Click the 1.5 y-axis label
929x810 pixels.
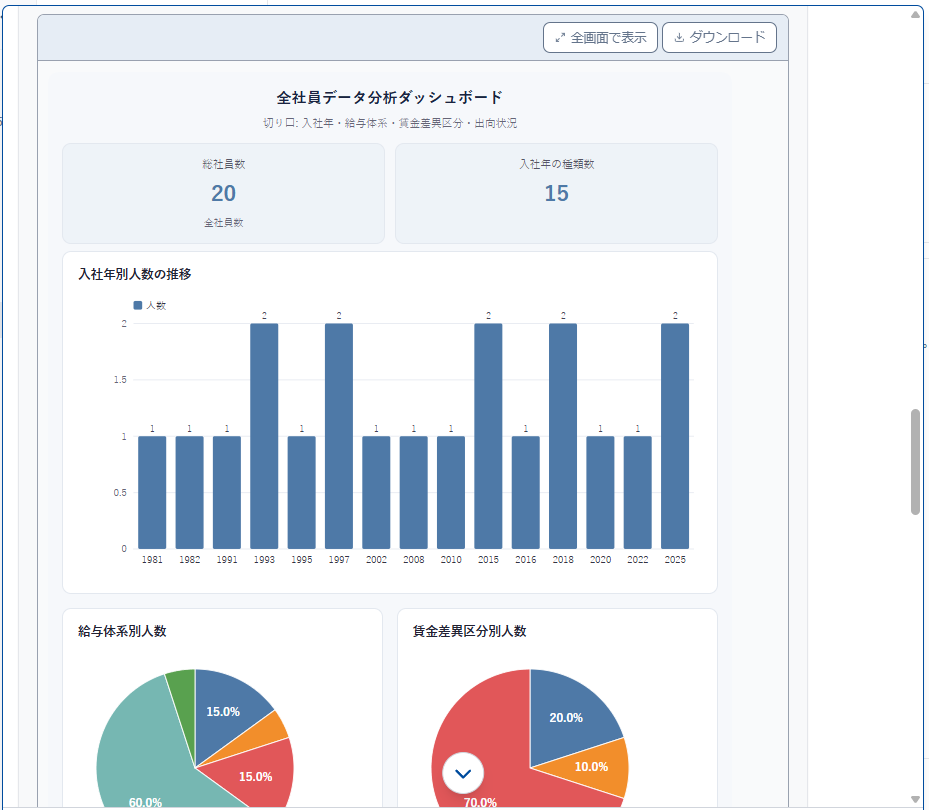point(120,380)
